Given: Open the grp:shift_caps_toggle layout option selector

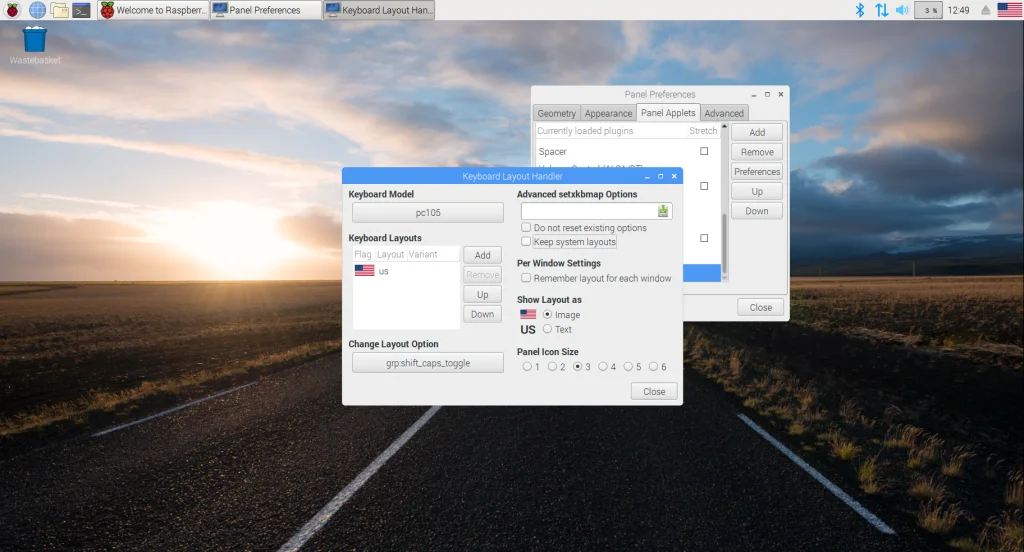Looking at the screenshot, I should pyautogui.click(x=428, y=363).
